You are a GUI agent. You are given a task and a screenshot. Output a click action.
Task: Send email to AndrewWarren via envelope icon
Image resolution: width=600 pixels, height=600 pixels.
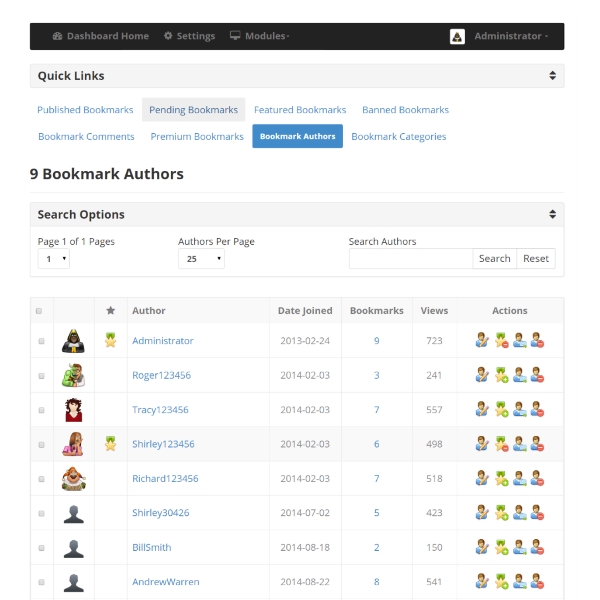519,581
